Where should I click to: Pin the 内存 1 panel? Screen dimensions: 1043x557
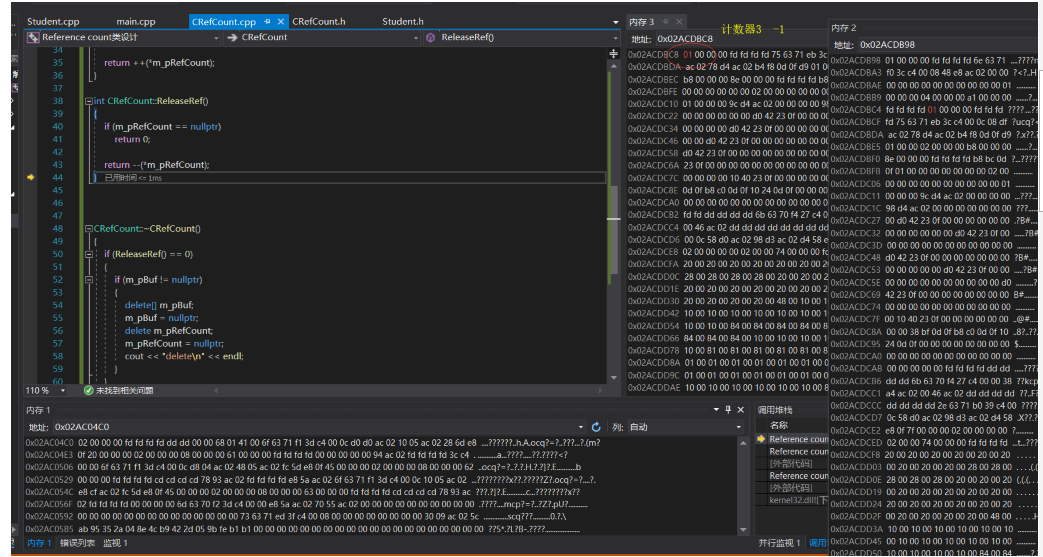[727, 410]
